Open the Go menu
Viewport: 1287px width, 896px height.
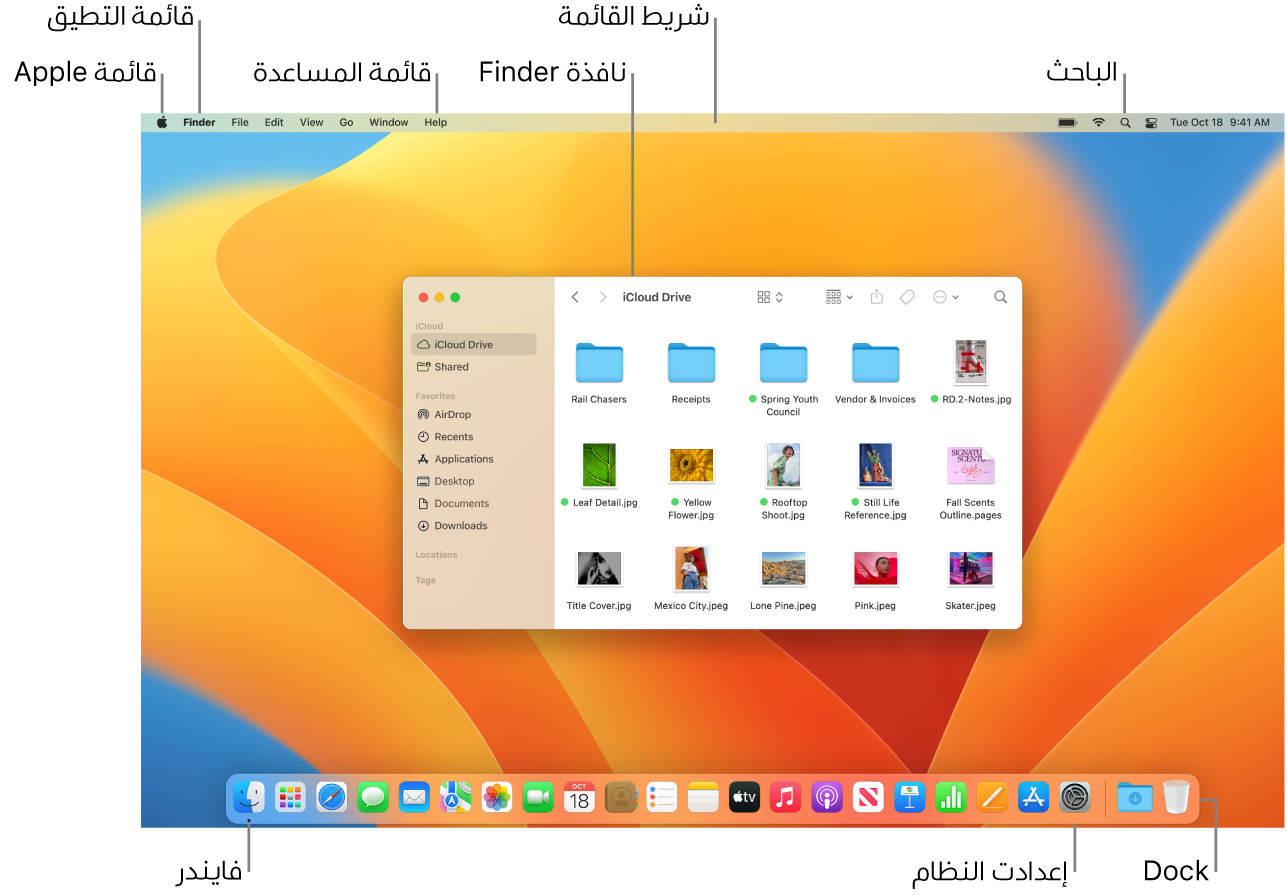point(346,122)
